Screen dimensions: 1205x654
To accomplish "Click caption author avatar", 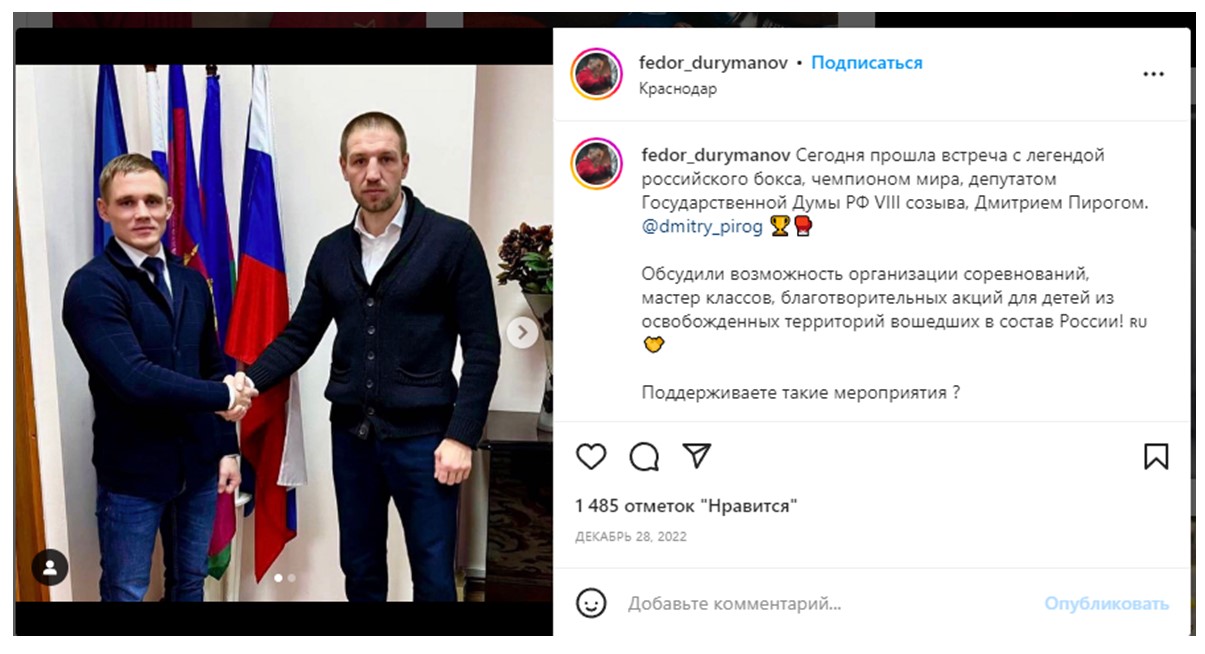I will [597, 164].
